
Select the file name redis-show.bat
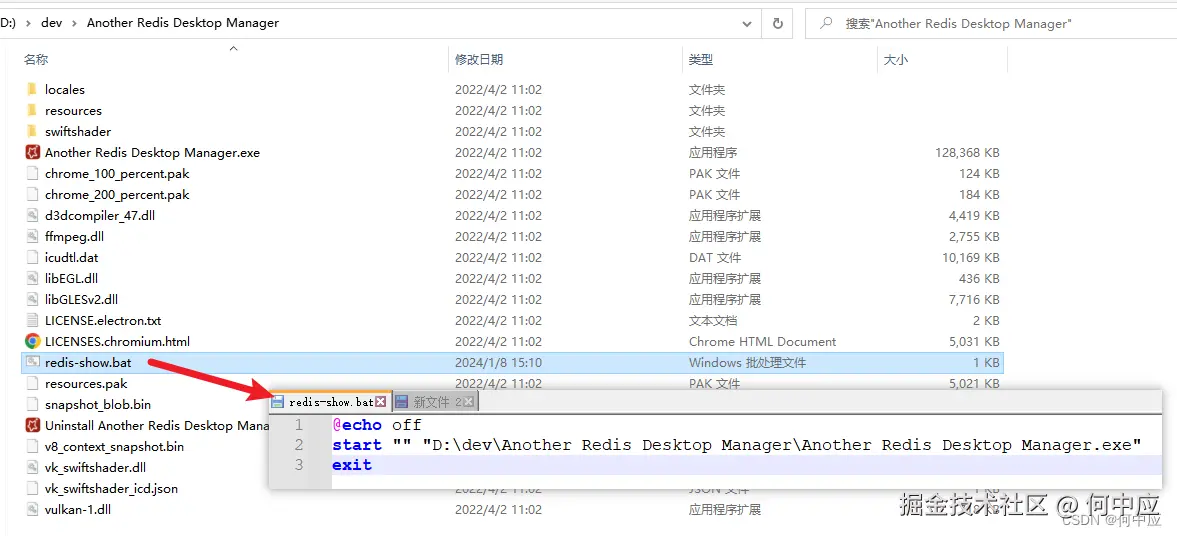(x=88, y=363)
